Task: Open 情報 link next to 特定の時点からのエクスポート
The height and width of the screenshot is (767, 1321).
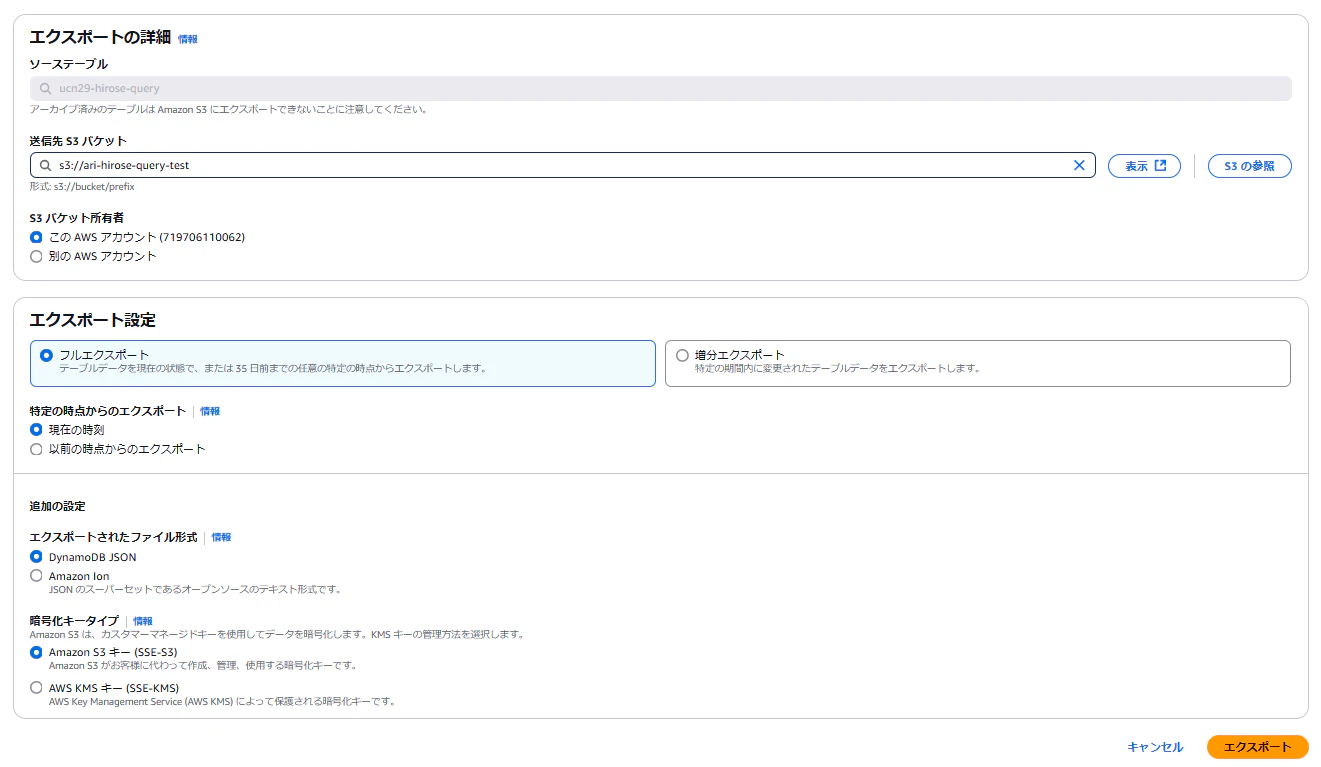Action: (x=210, y=411)
